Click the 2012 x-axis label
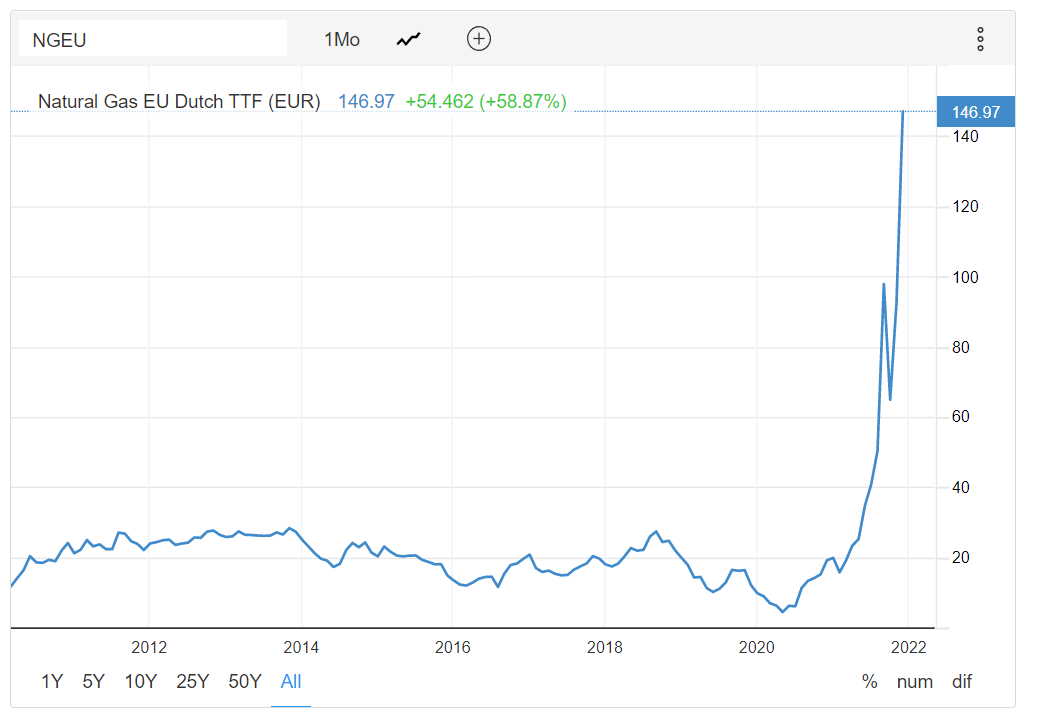 [149, 647]
